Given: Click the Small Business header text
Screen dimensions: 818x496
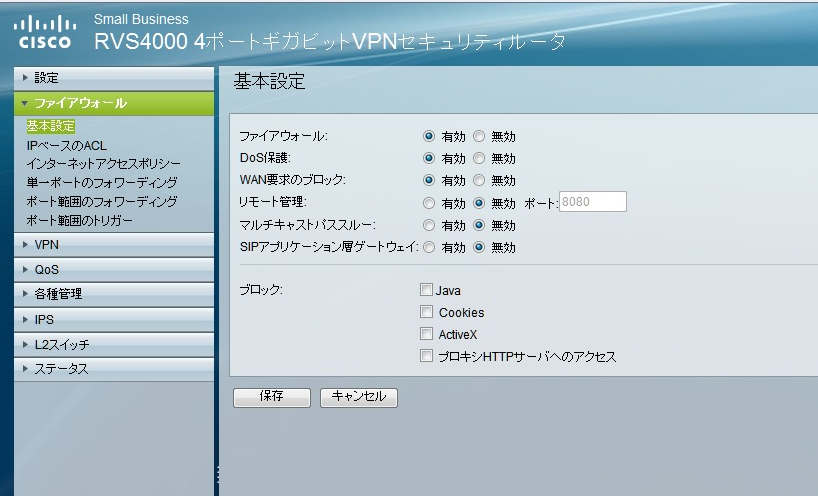Looking at the screenshot, I should click(141, 19).
